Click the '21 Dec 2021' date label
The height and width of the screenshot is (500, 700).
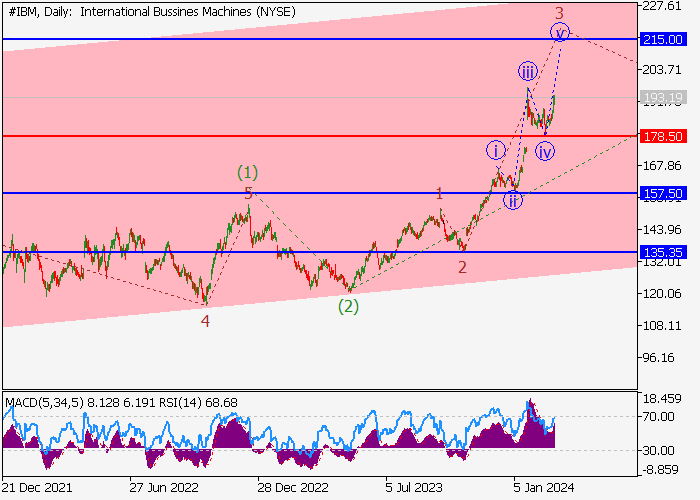coord(37,488)
